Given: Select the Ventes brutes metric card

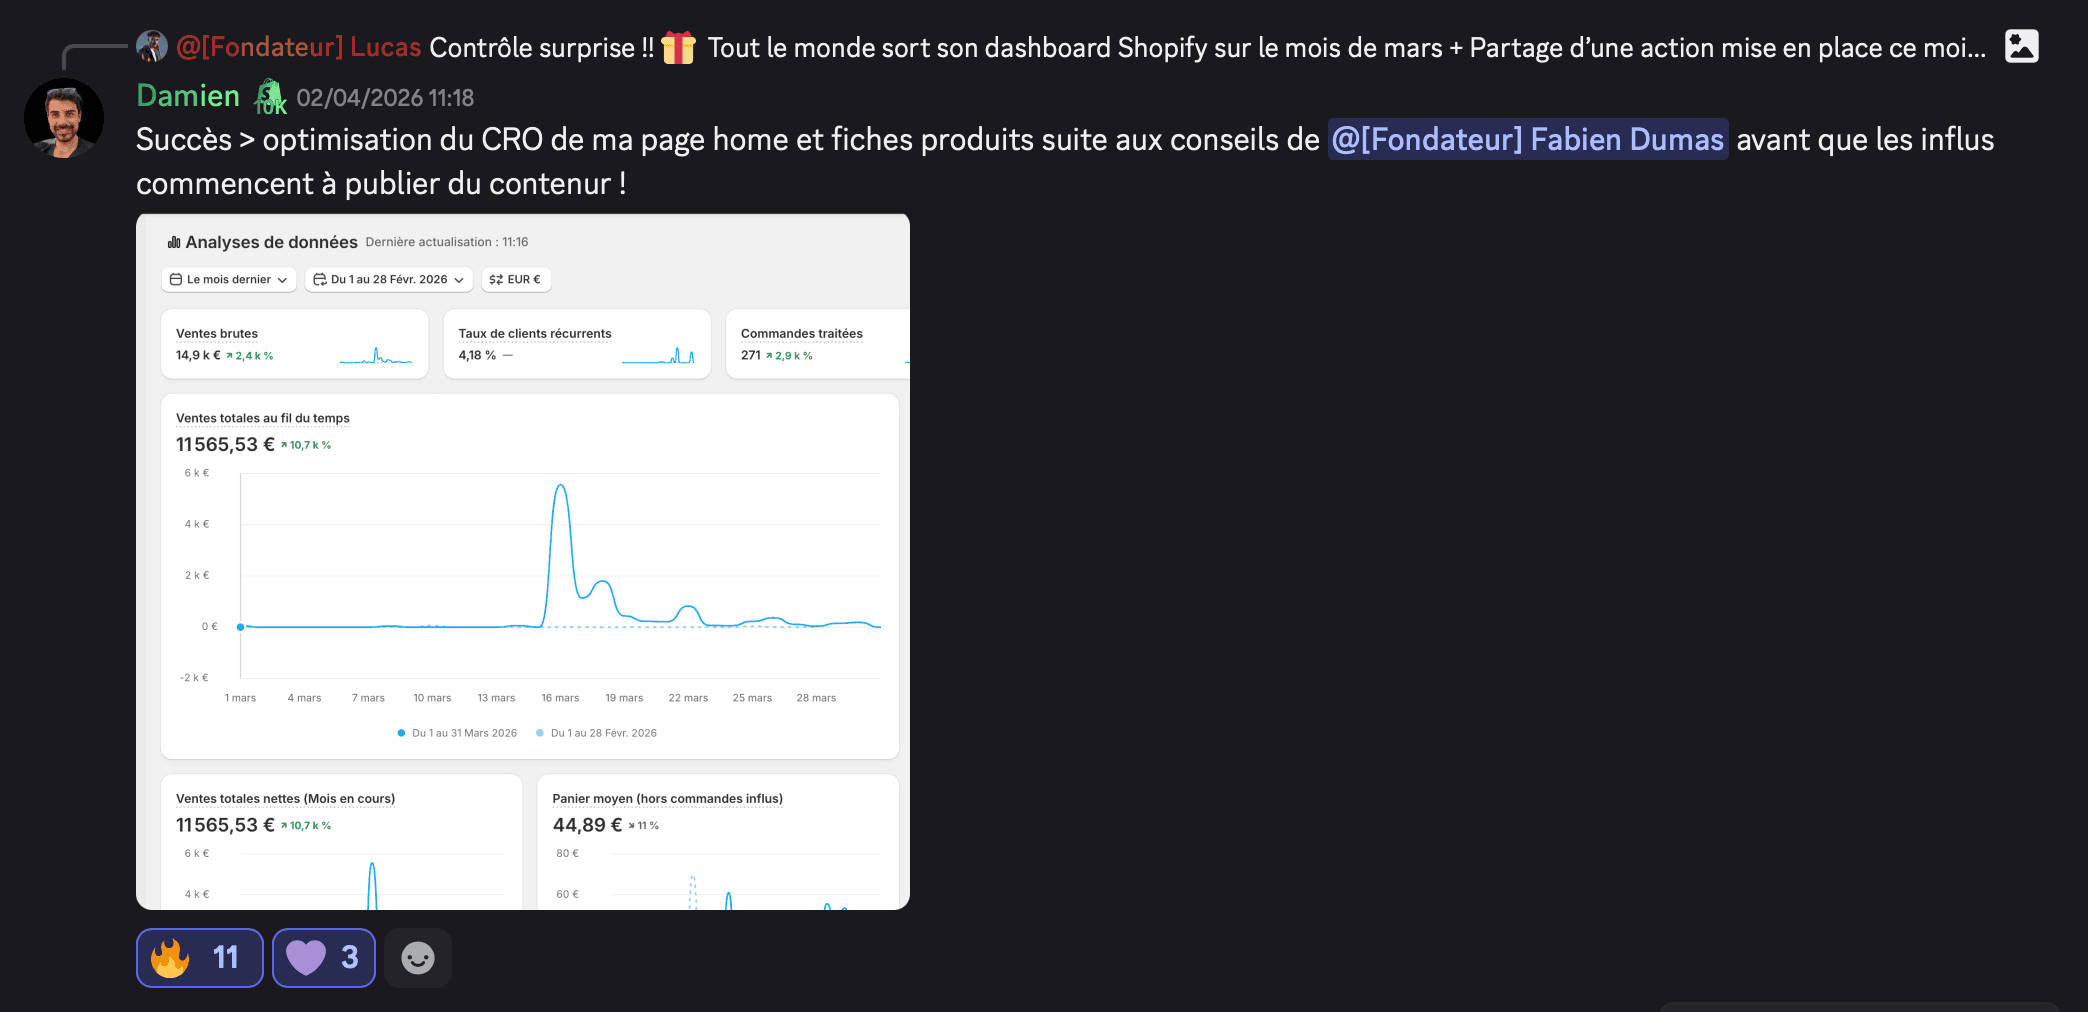Looking at the screenshot, I should click(x=295, y=344).
